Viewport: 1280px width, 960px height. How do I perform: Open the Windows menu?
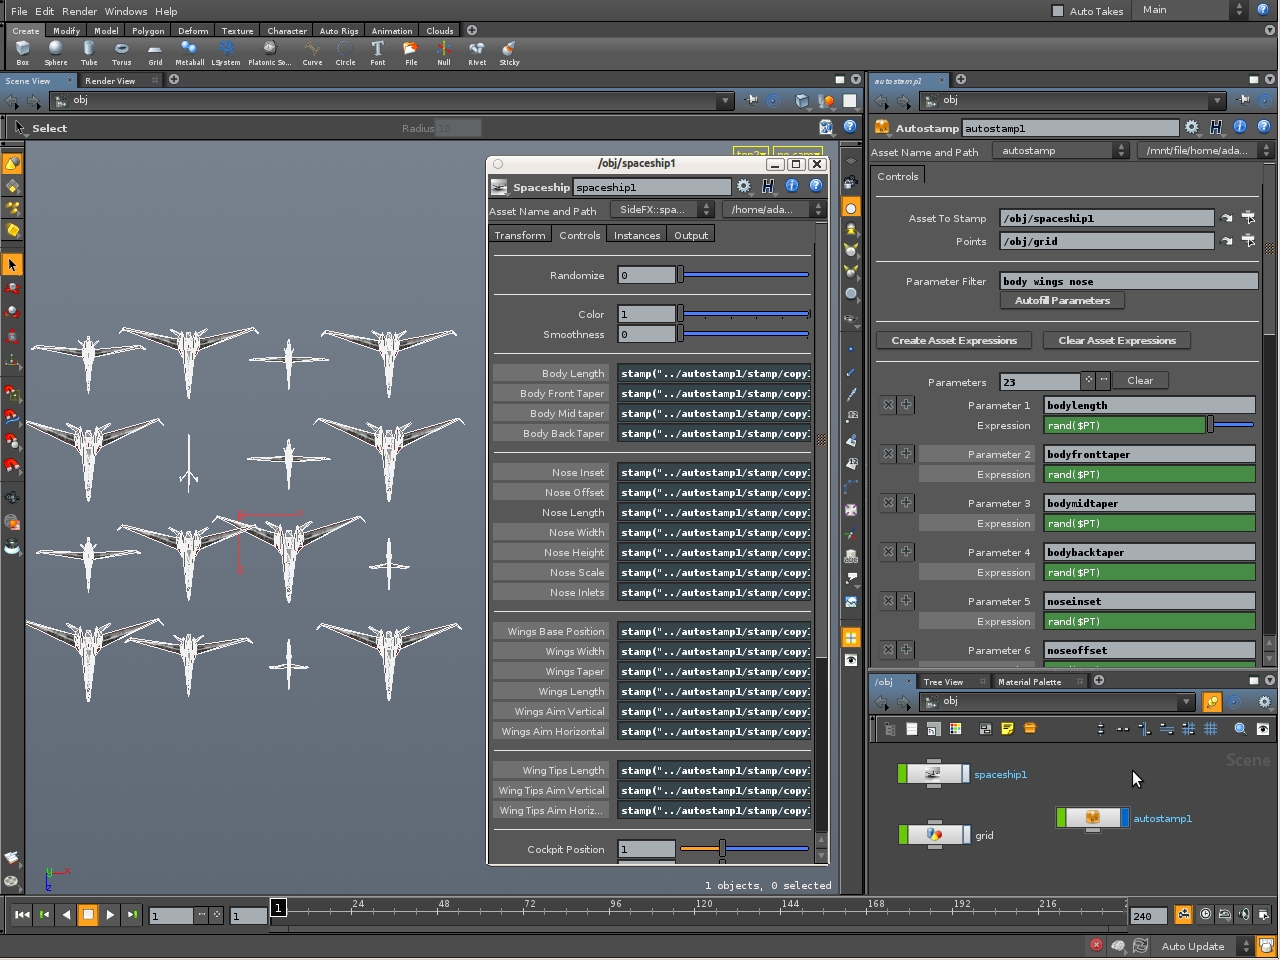pyautogui.click(x=126, y=11)
